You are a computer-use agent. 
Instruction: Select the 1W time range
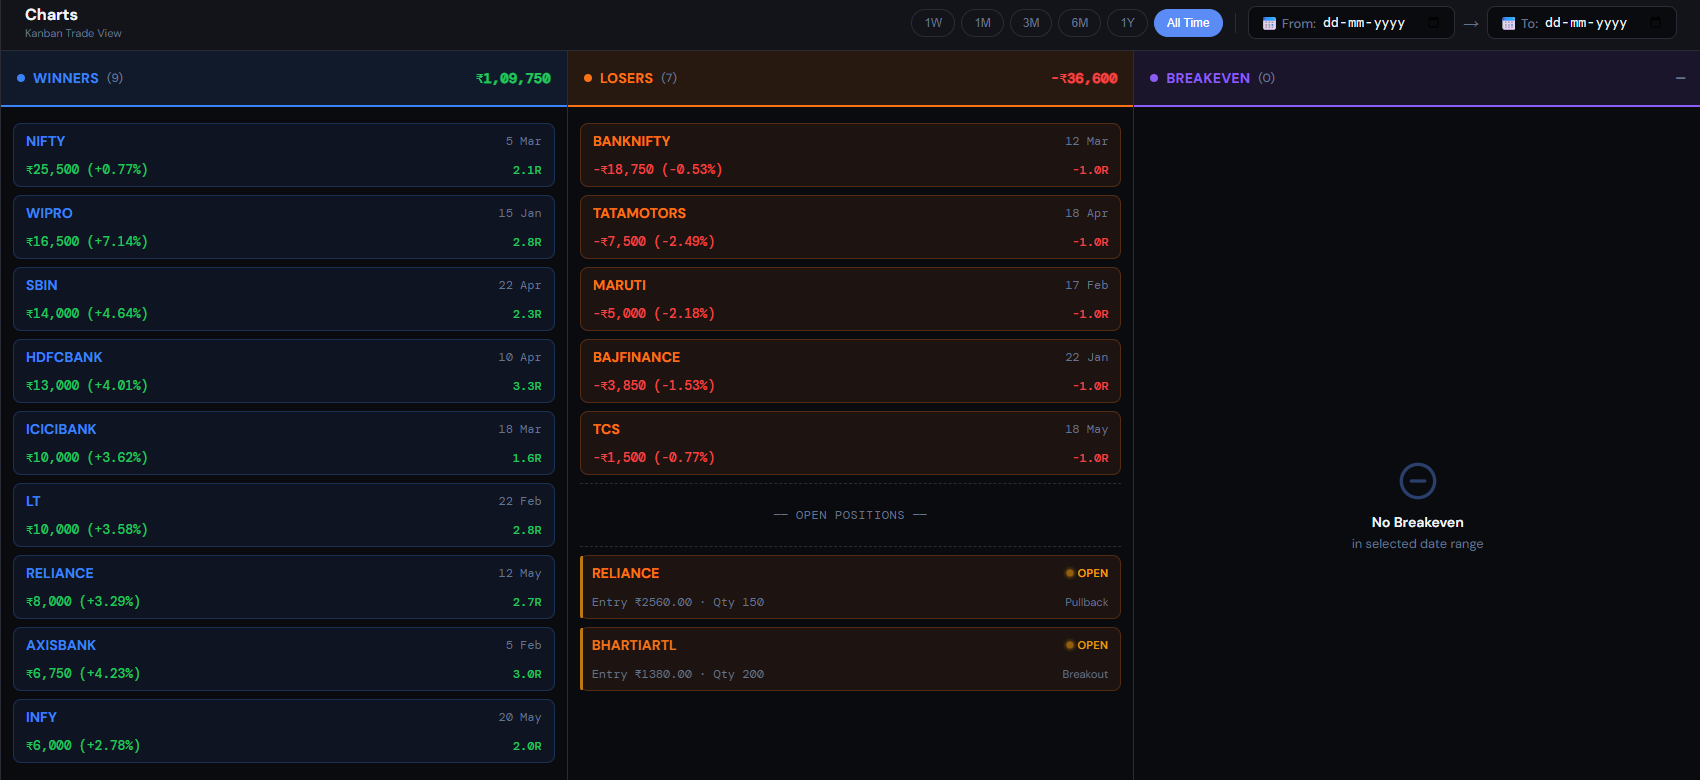(x=933, y=23)
